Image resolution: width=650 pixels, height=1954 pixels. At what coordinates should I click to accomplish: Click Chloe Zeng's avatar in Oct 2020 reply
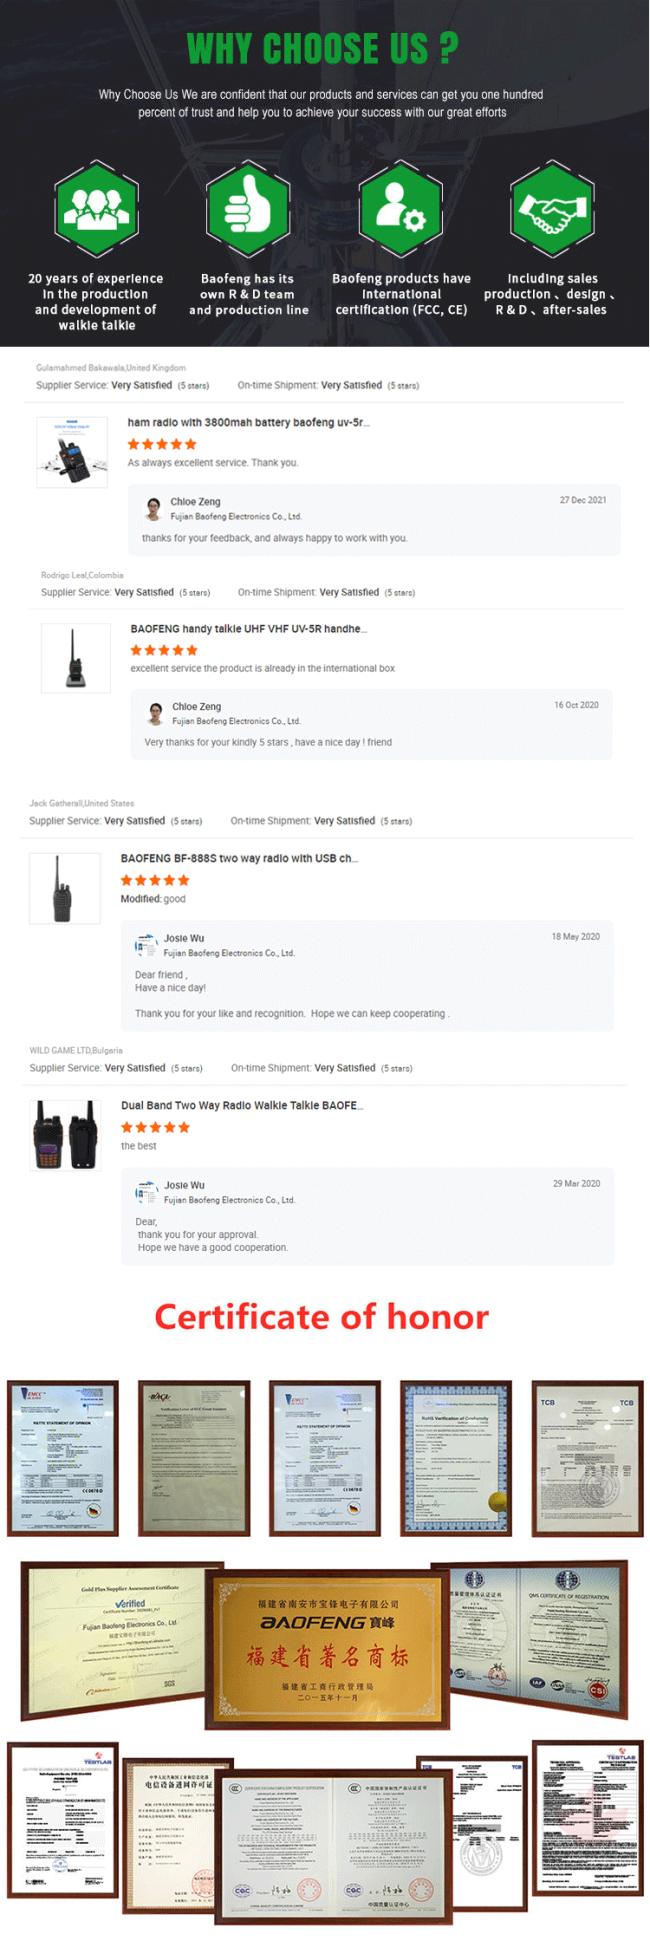pyautogui.click(x=155, y=713)
